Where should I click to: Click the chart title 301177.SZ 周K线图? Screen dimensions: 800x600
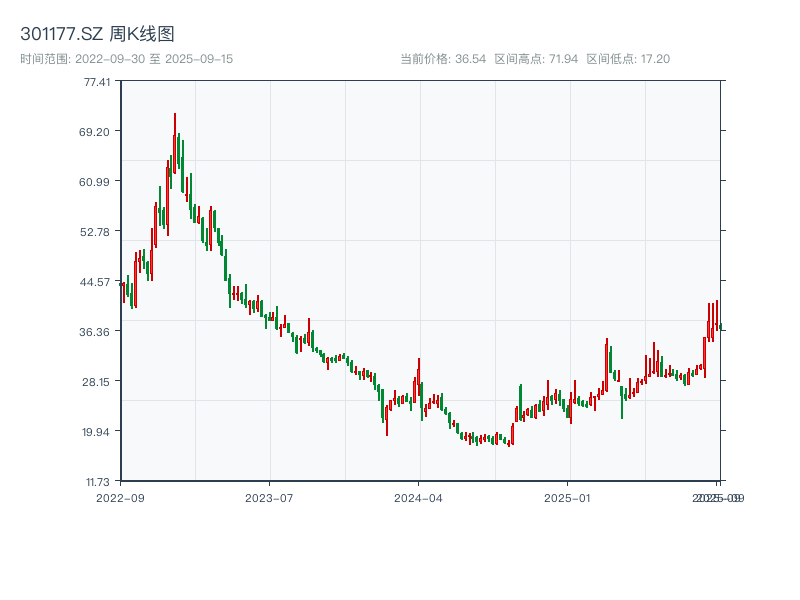pyautogui.click(x=98, y=32)
